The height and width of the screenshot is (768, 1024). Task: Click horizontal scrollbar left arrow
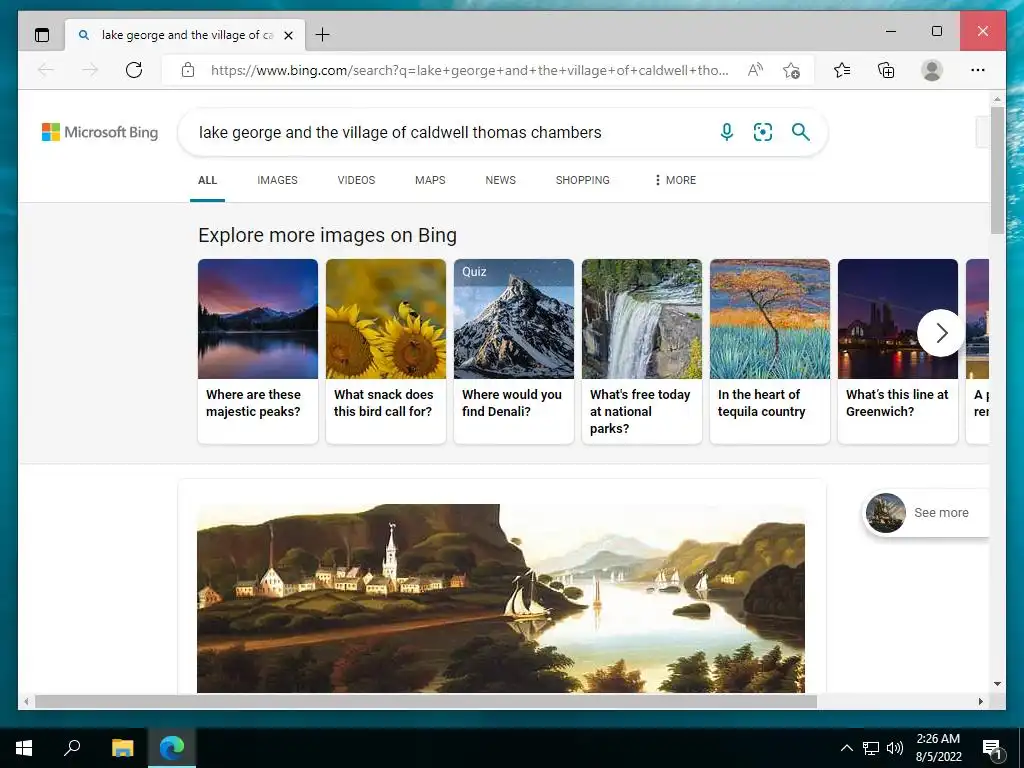click(26, 701)
